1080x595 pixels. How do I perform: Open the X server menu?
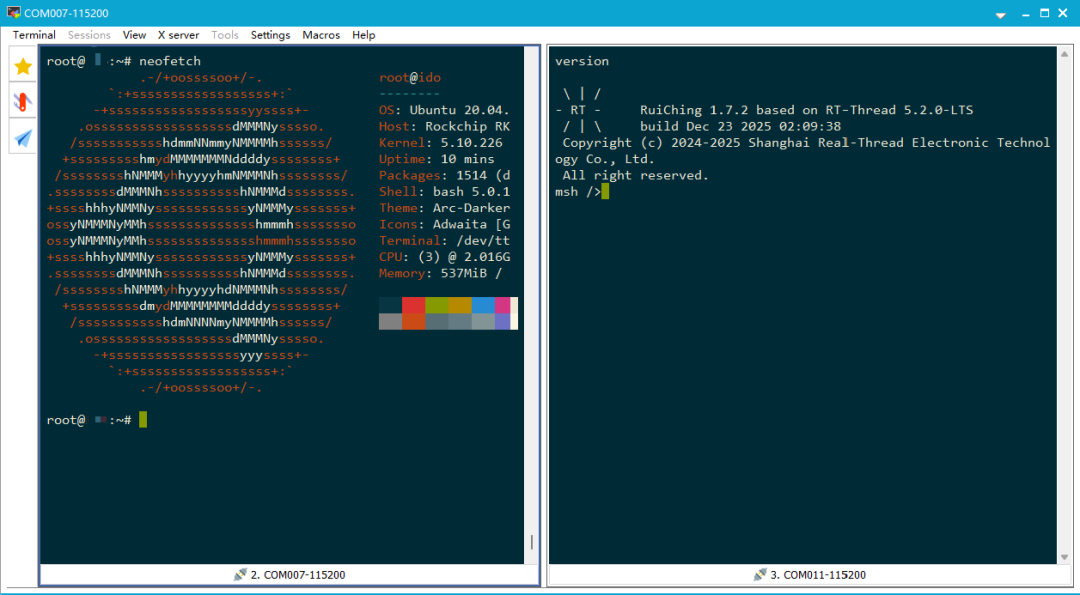[x=178, y=35]
